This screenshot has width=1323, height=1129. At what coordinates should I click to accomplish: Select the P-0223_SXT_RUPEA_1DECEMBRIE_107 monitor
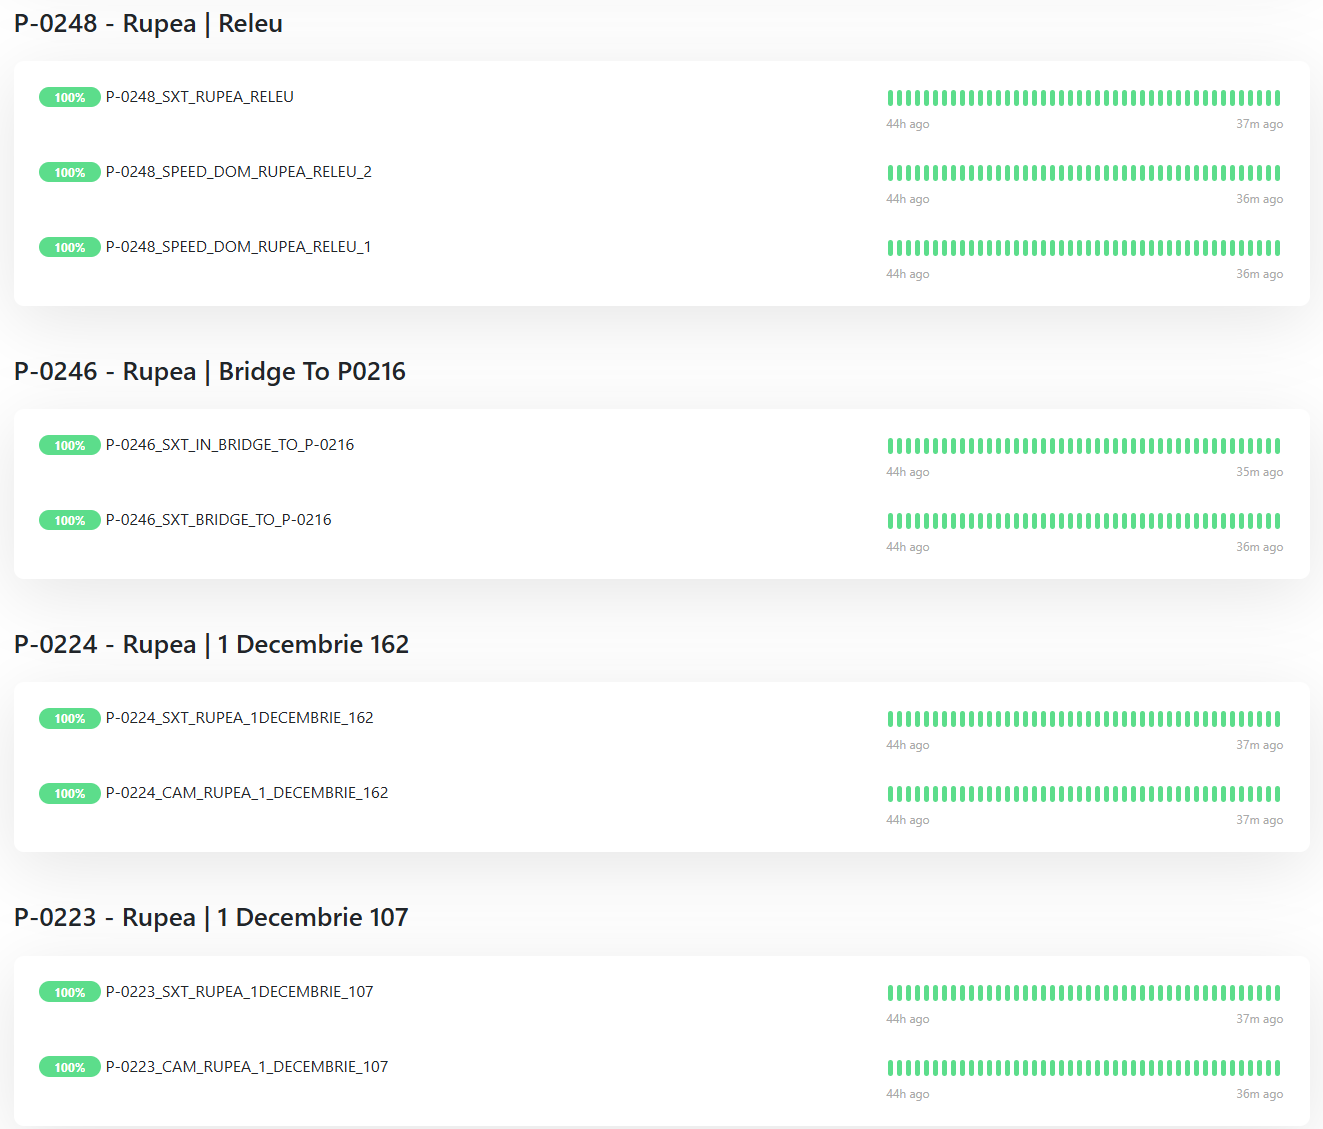pos(239,992)
